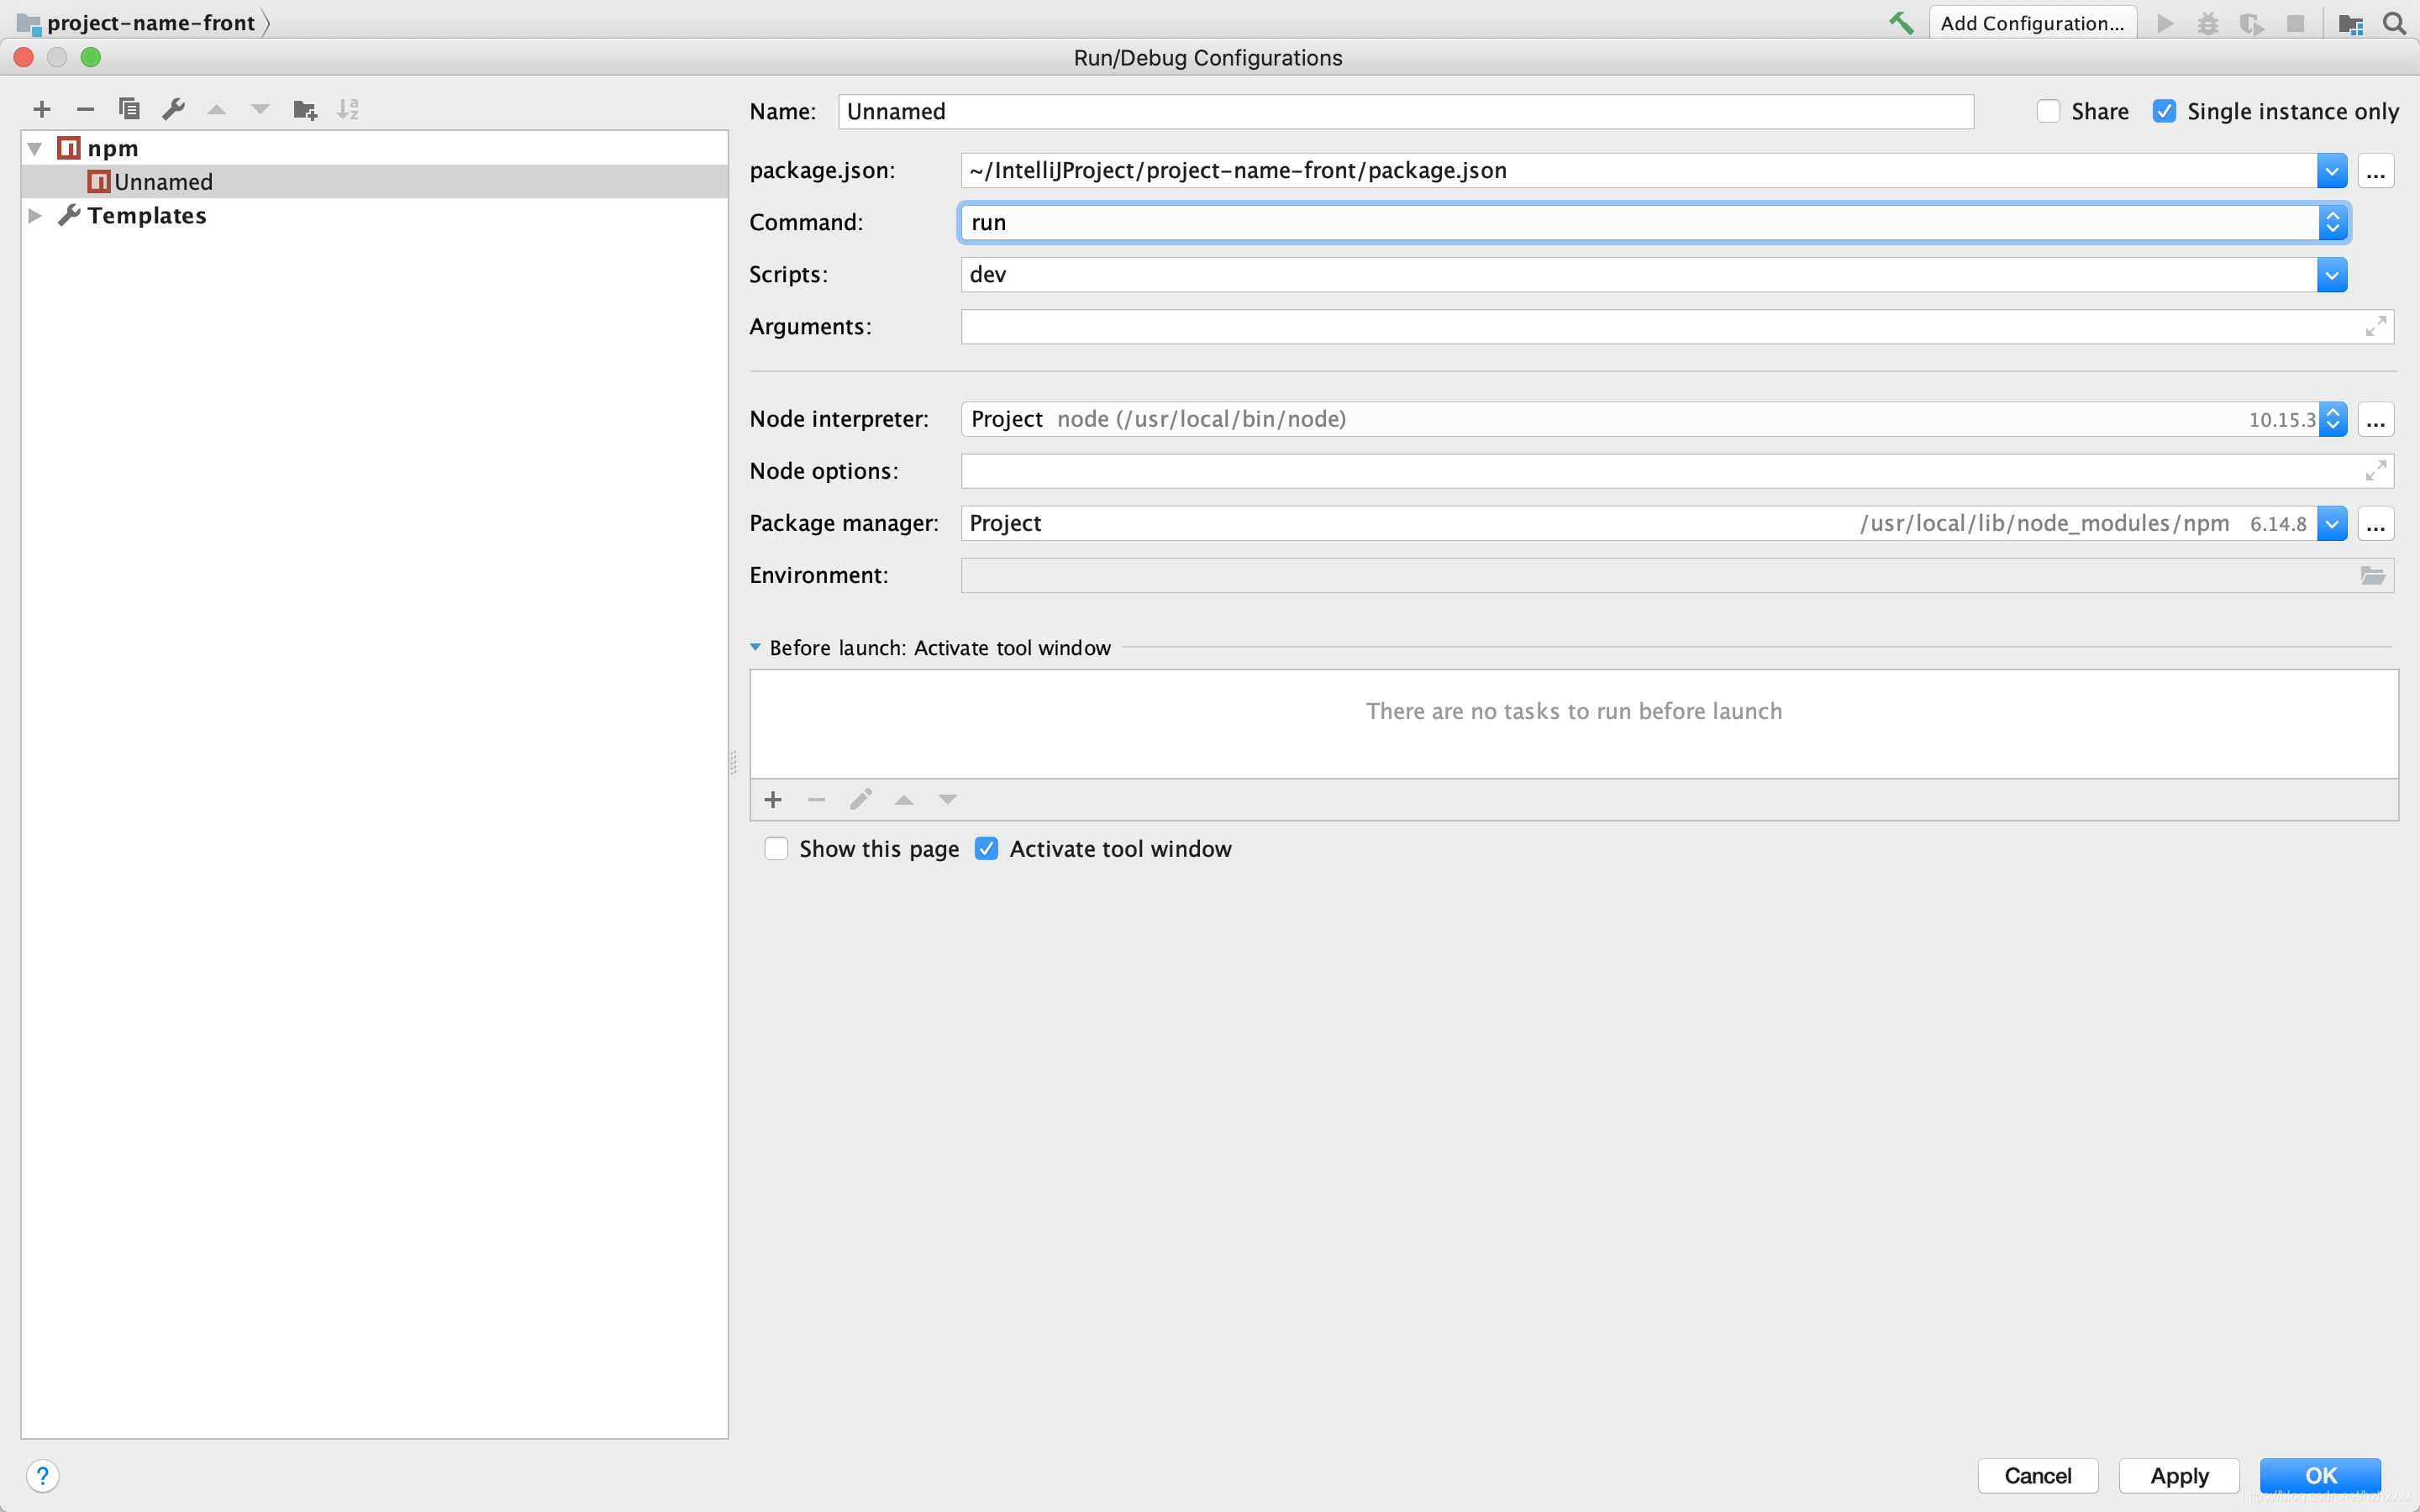Image resolution: width=2420 pixels, height=1512 pixels.
Task: Enable the Show this page checkbox
Action: [x=777, y=848]
